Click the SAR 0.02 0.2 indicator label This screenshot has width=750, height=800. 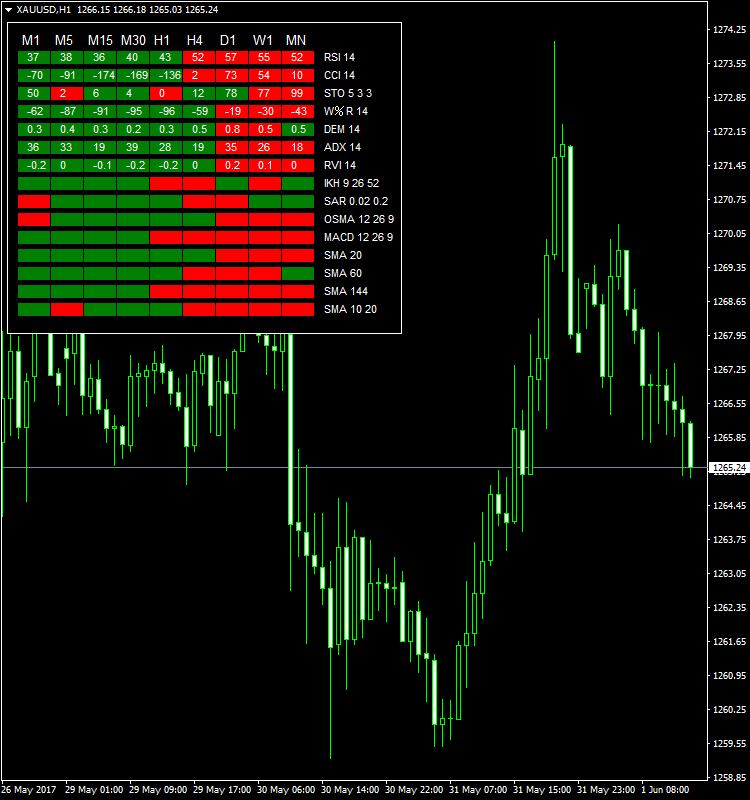[x=356, y=202]
